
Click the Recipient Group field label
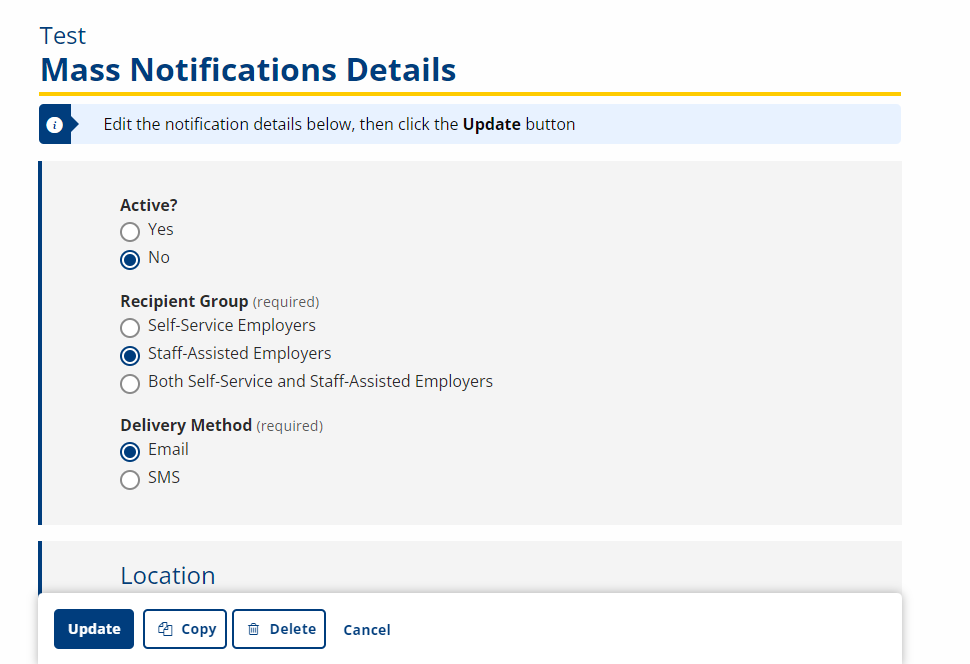pyautogui.click(x=184, y=301)
